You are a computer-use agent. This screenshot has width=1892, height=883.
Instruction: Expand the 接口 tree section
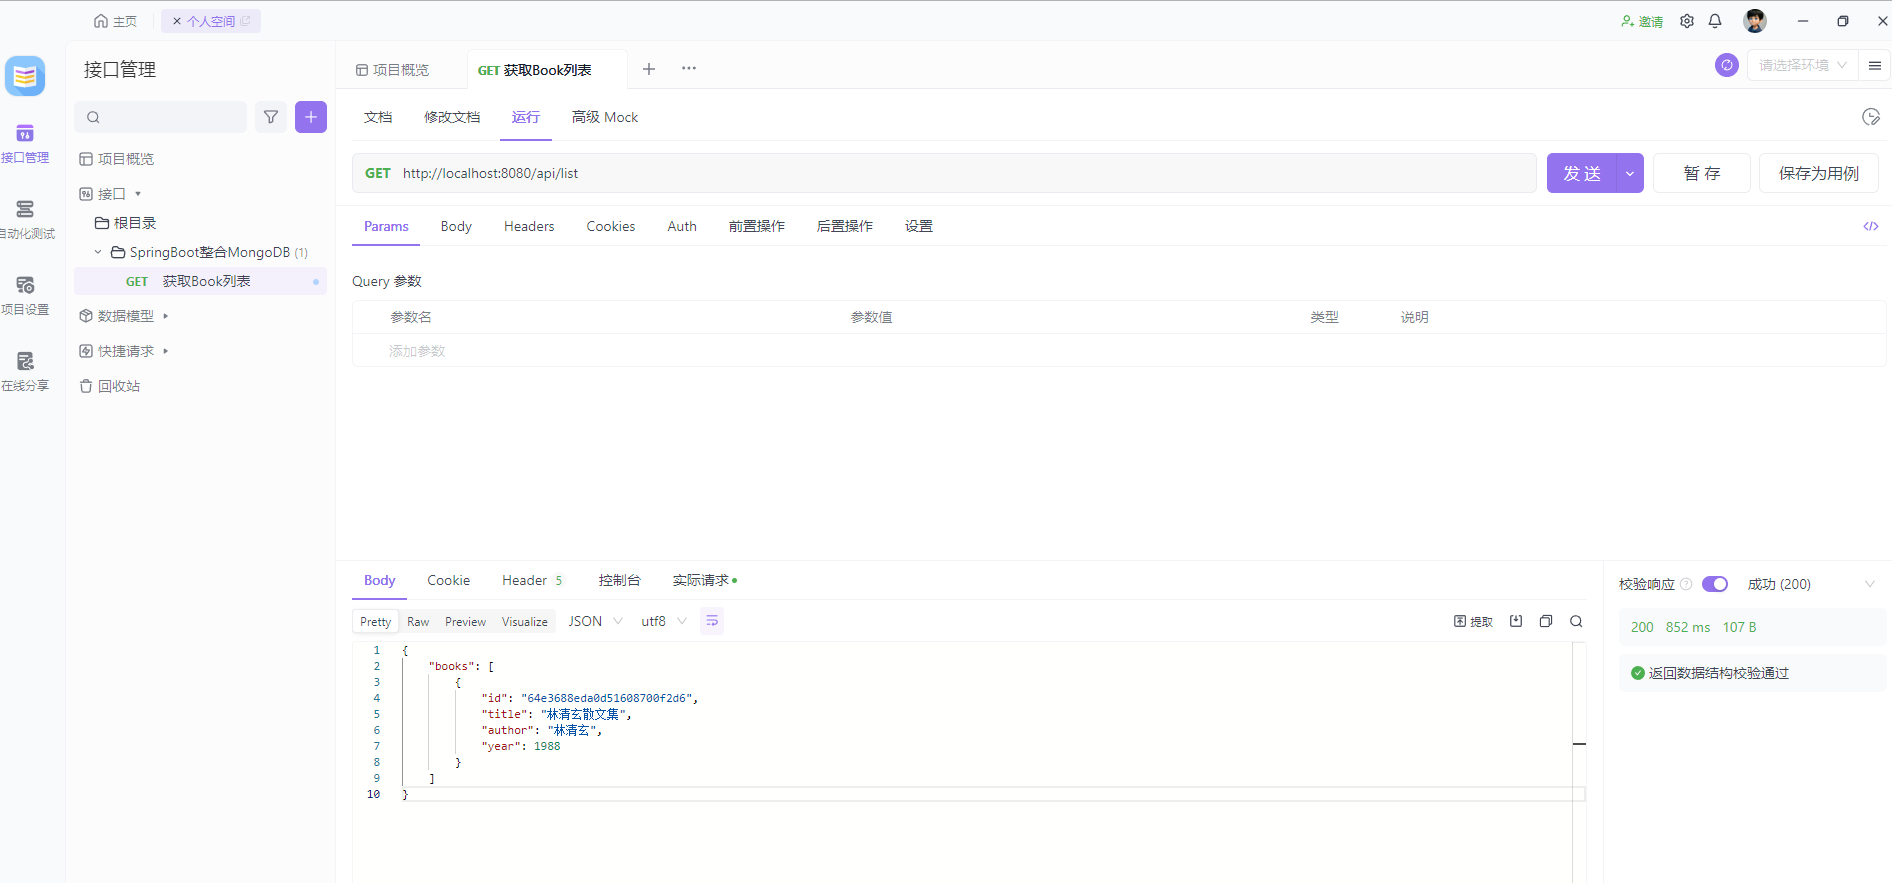(x=138, y=194)
